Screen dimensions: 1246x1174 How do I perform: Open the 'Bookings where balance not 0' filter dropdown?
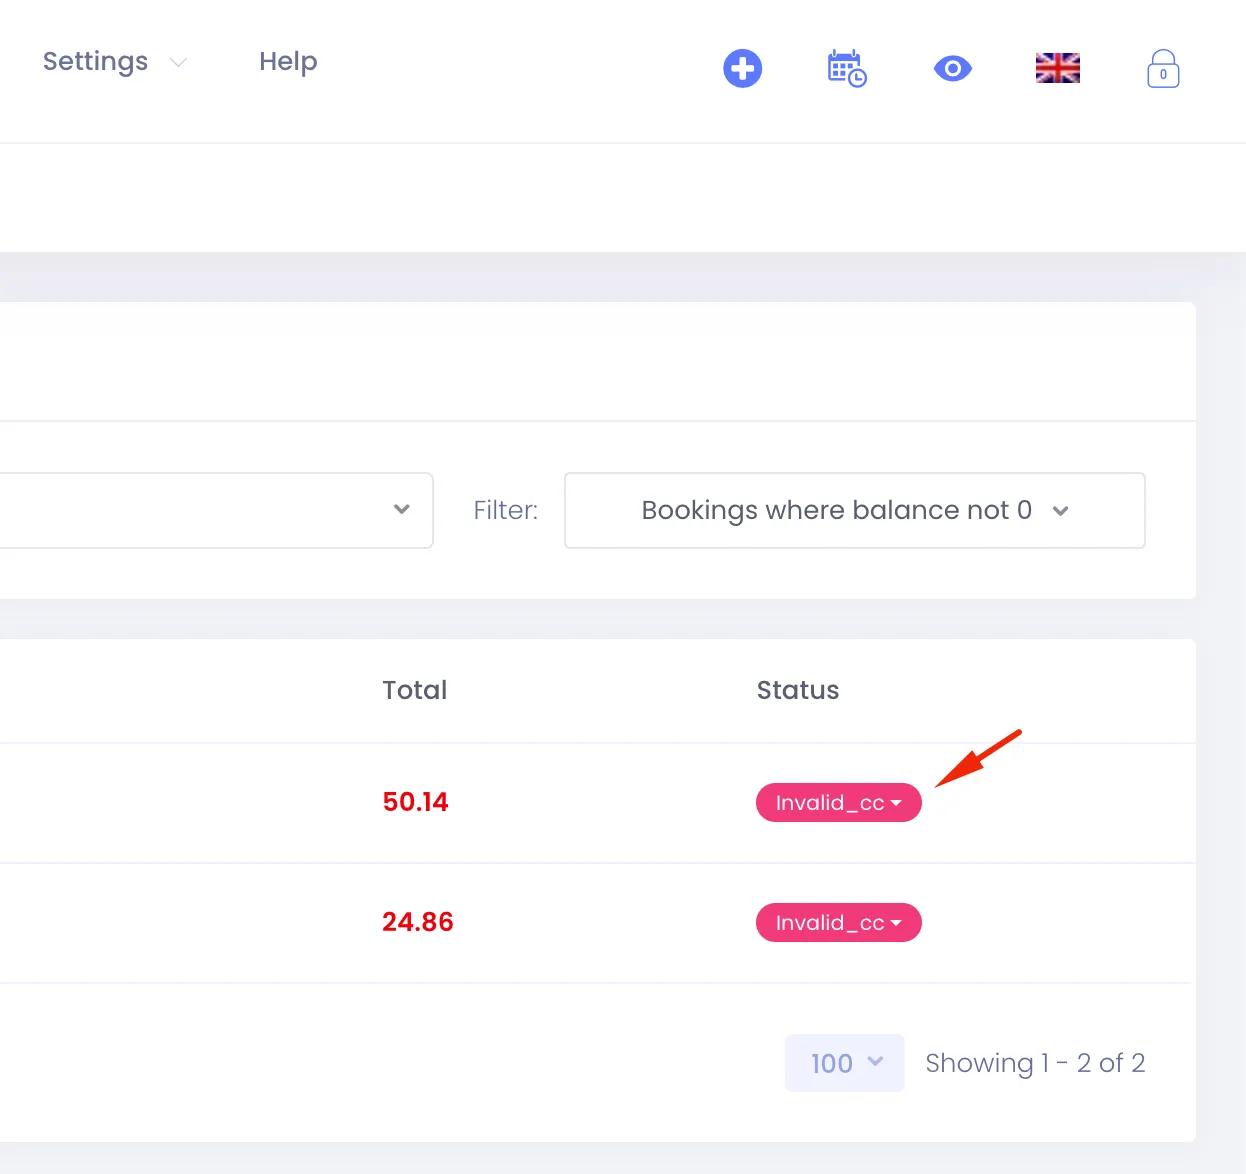pos(855,510)
